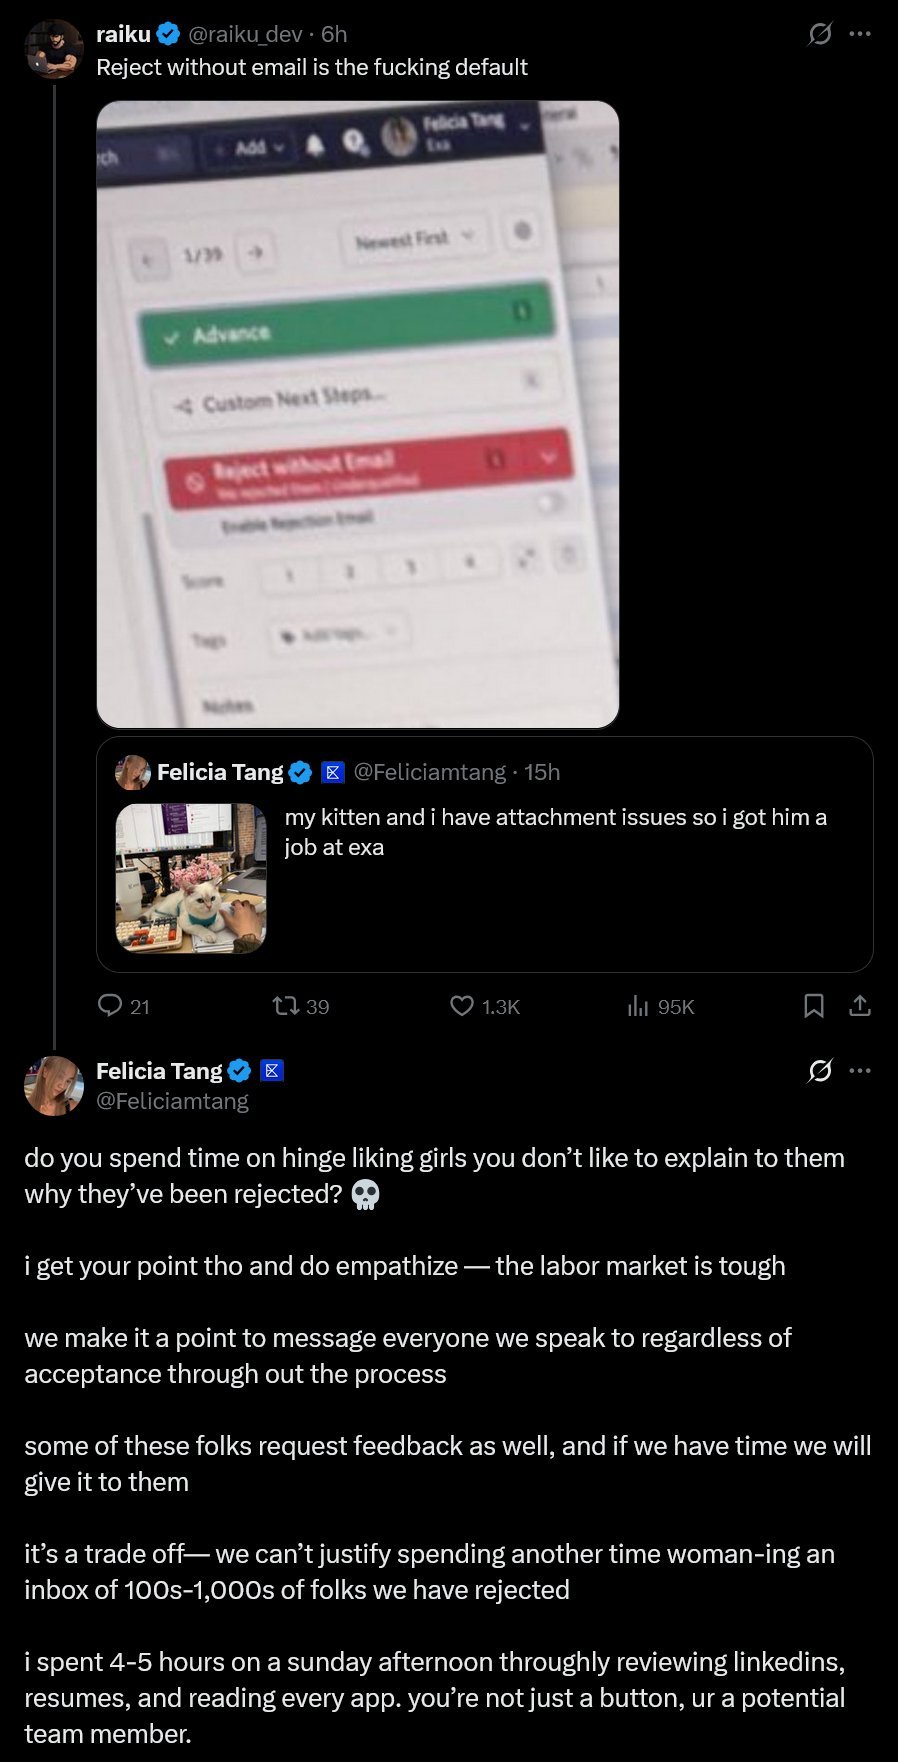Share raiku's tweet

point(860,1005)
